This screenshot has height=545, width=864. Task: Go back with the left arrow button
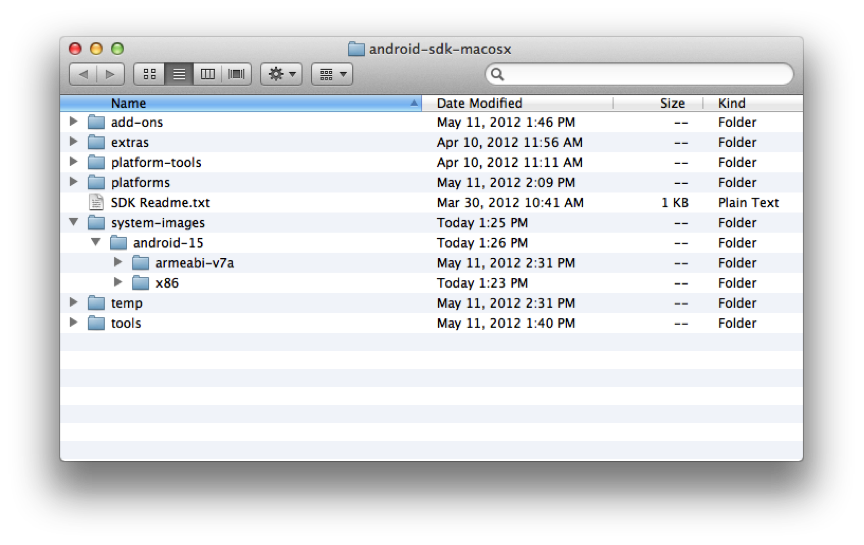coord(84,74)
